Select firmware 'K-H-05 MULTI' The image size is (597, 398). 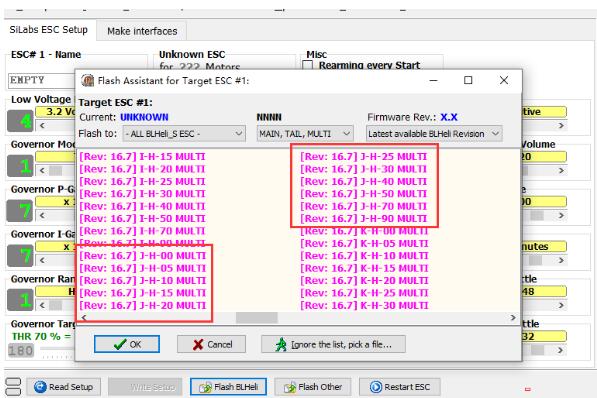point(364,243)
